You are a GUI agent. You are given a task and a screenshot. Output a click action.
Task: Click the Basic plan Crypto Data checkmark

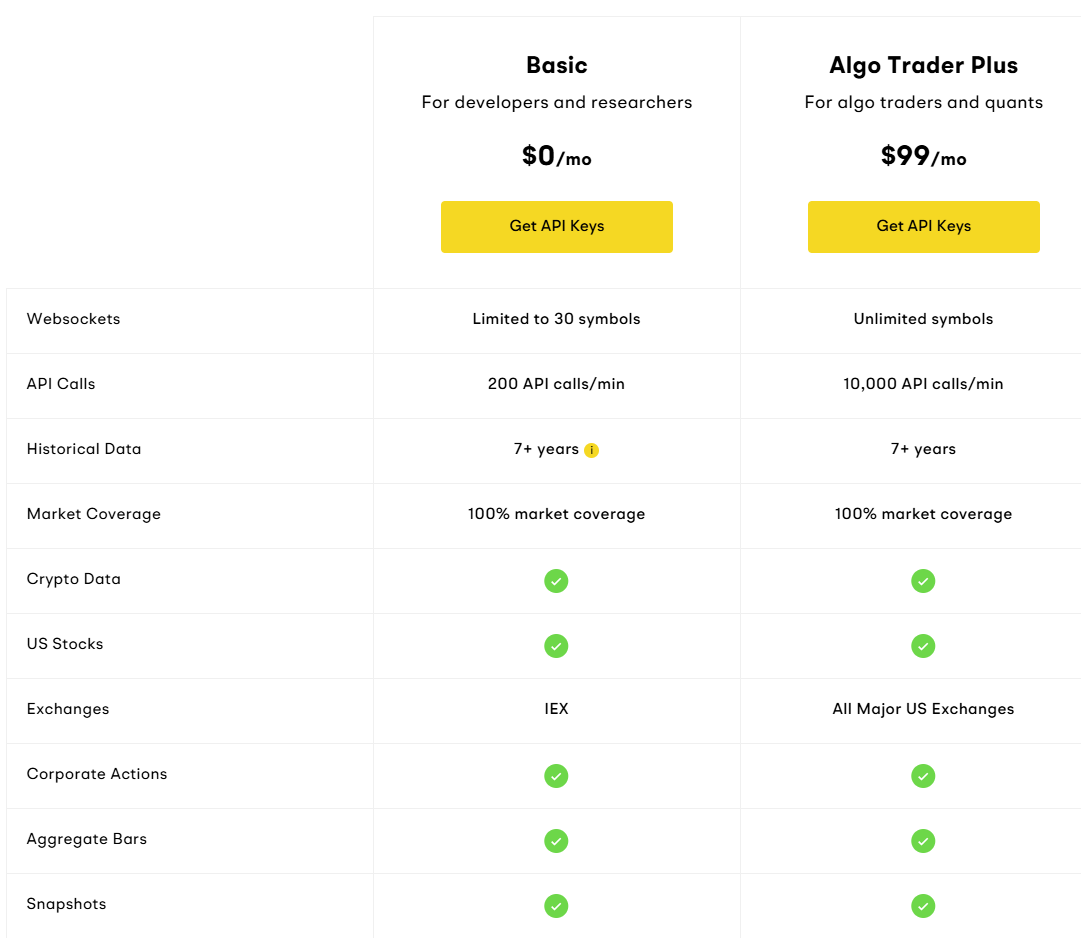click(556, 581)
